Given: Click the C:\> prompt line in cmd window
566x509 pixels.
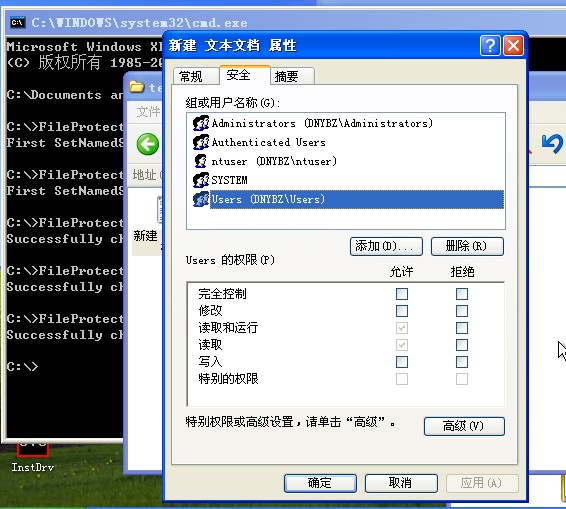Looking at the screenshot, I should 22,366.
